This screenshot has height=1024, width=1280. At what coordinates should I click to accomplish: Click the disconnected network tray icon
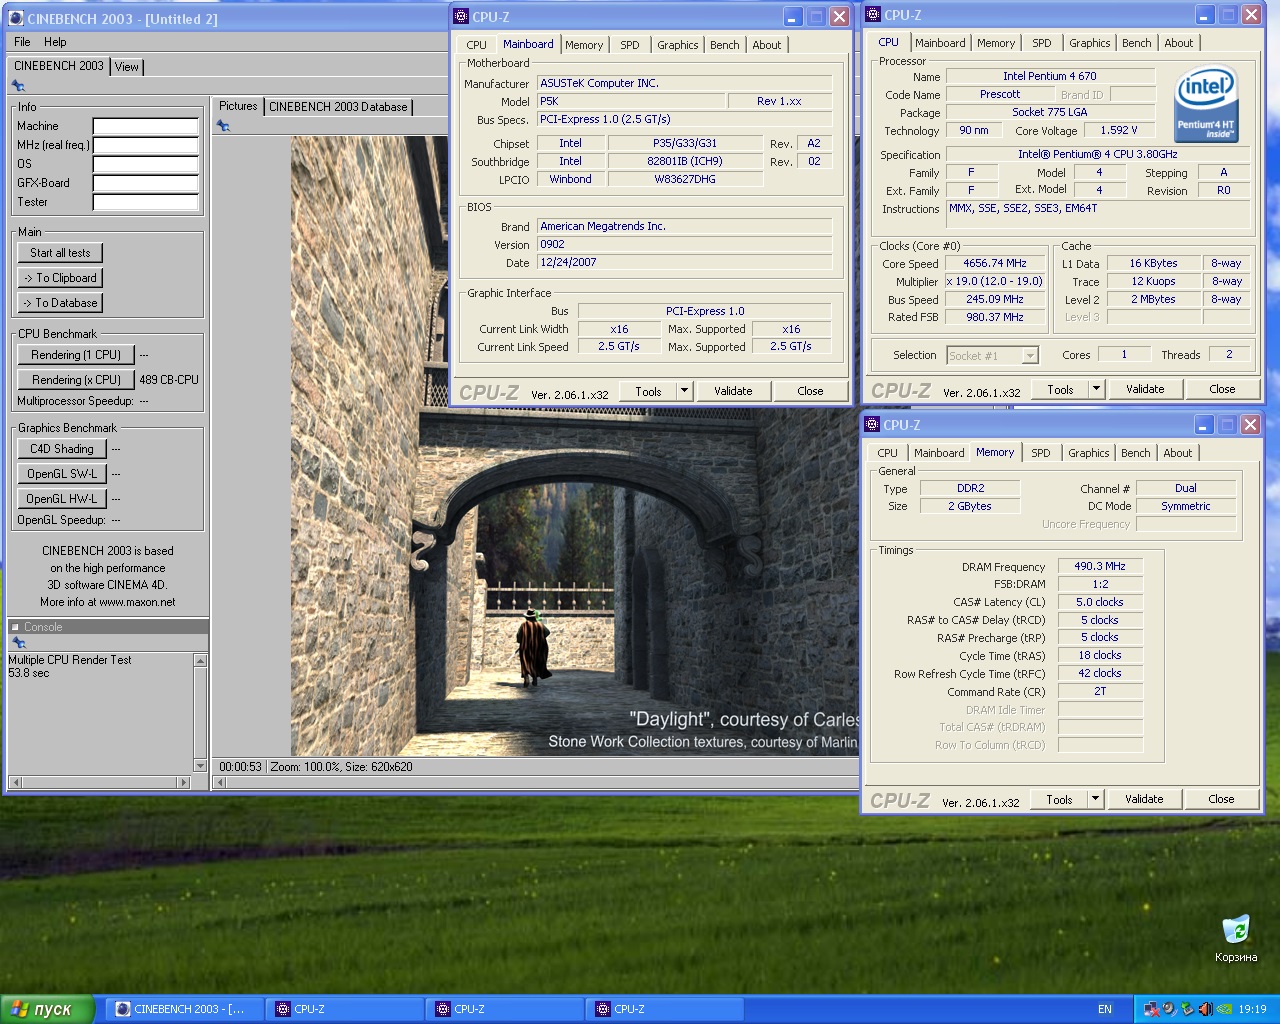tap(1152, 1009)
